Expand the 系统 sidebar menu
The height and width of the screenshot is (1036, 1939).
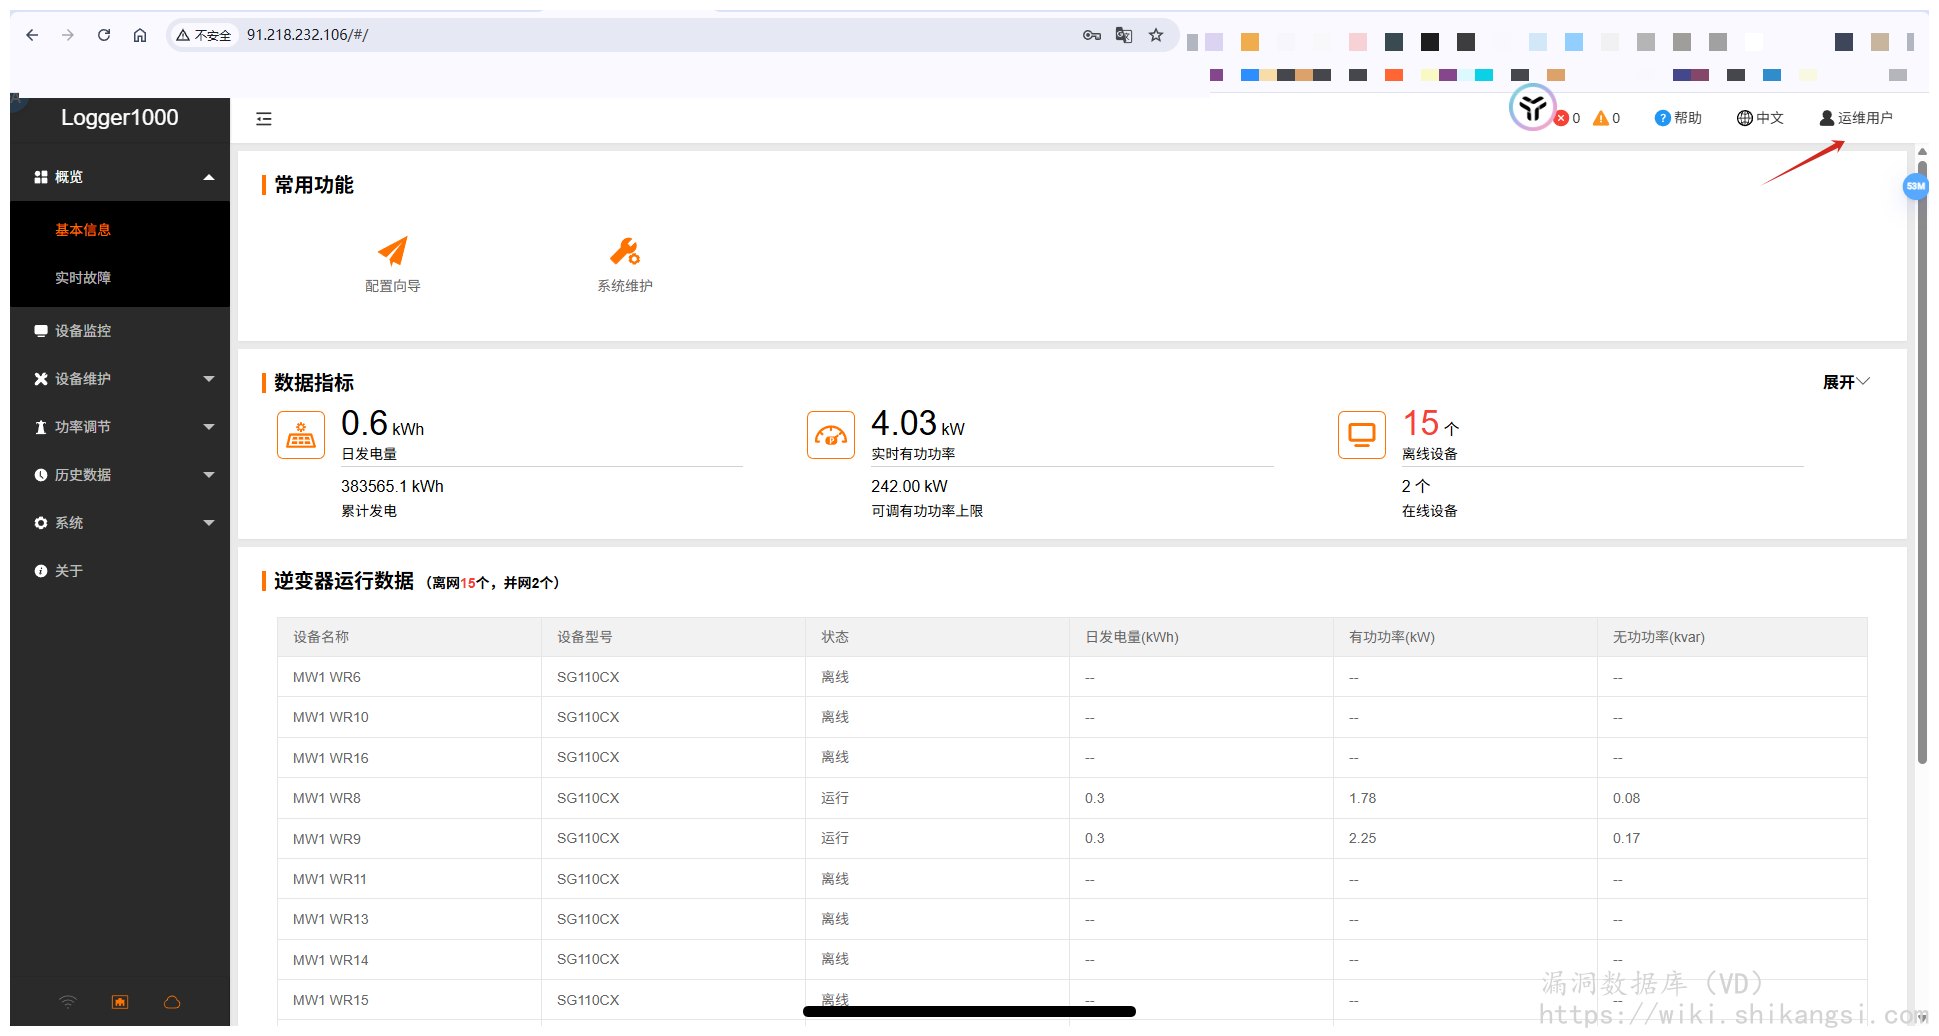(120, 523)
